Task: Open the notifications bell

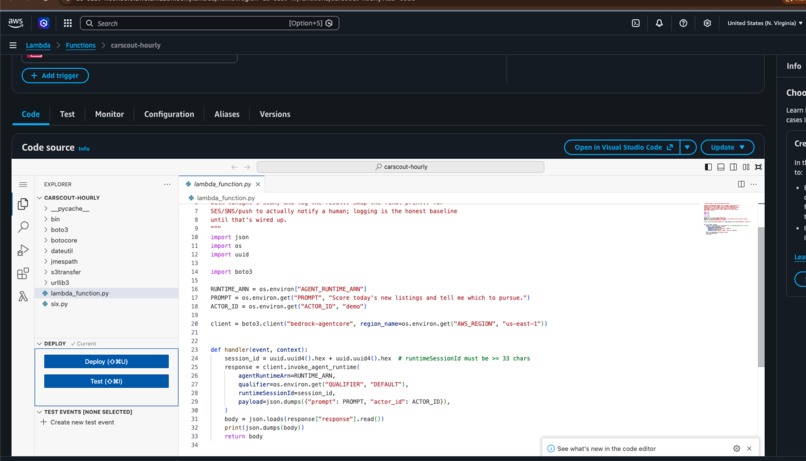Action: click(x=659, y=23)
